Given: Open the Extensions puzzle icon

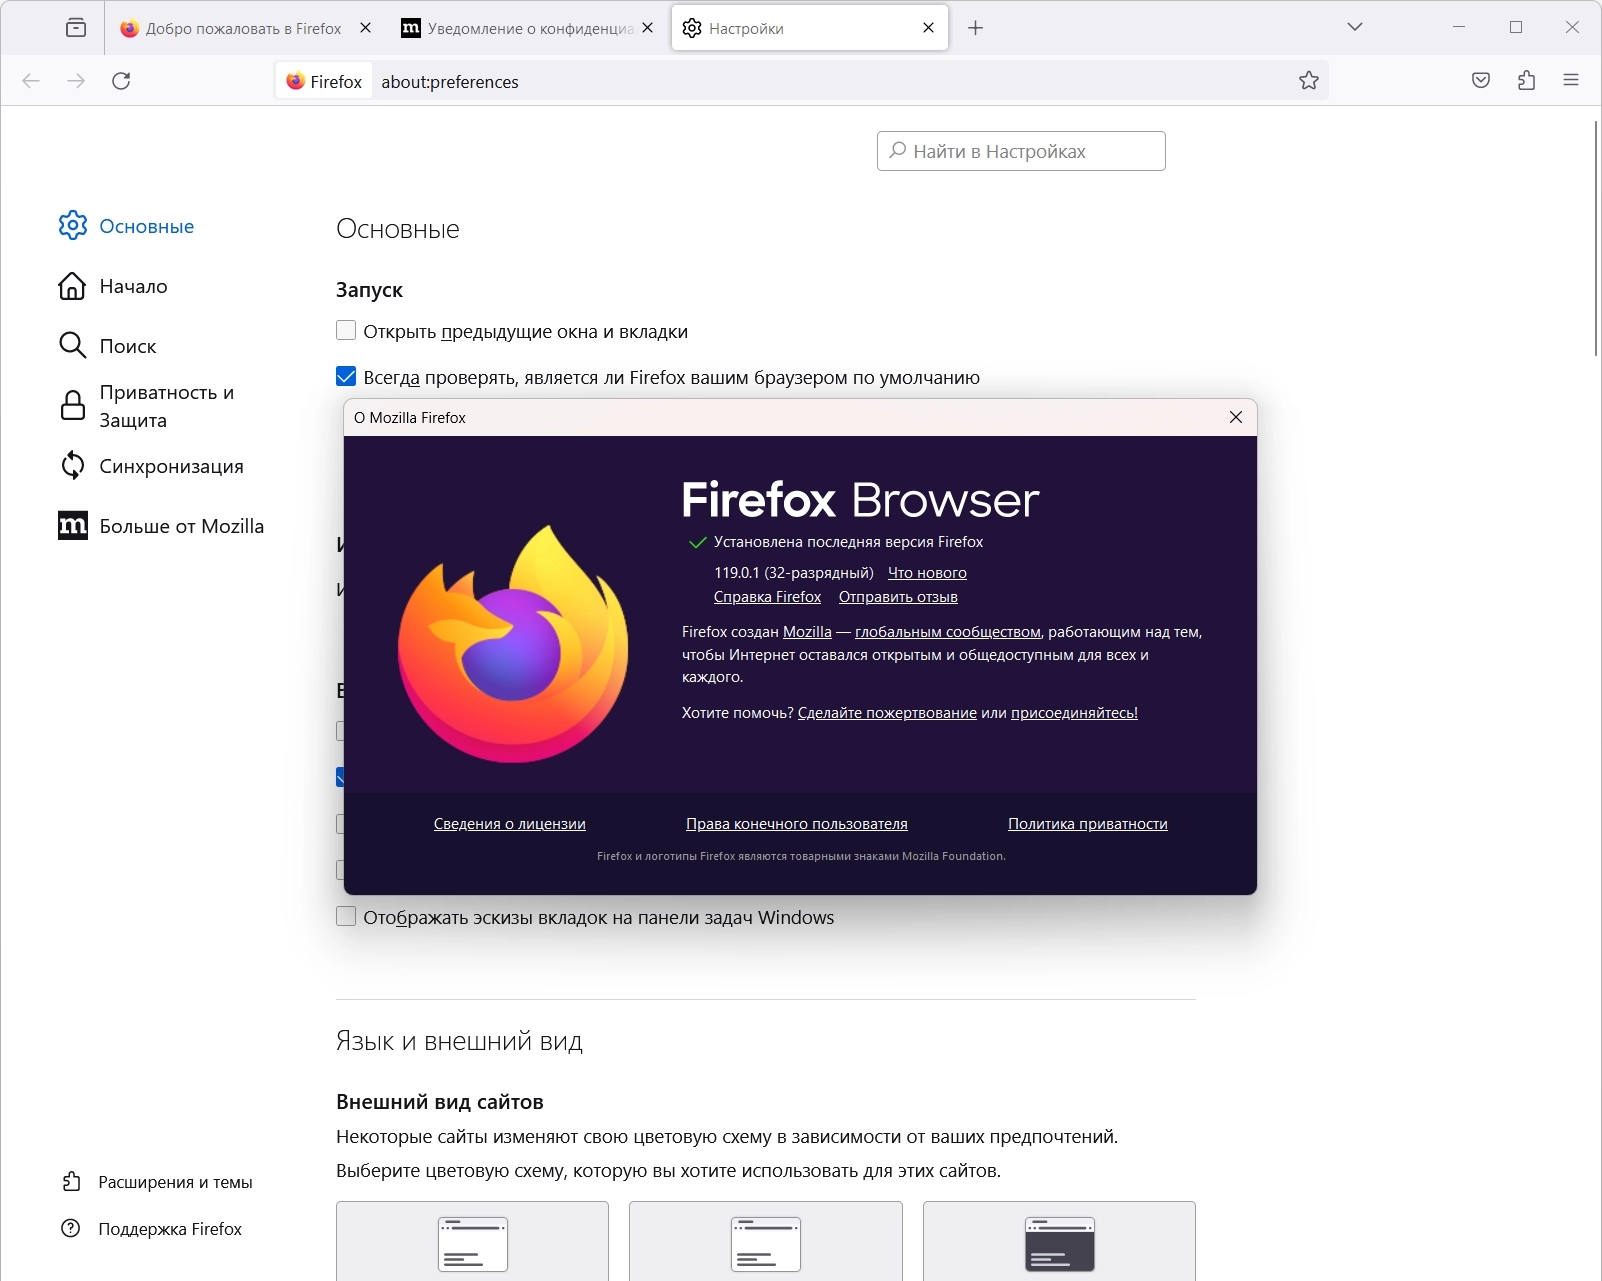Looking at the screenshot, I should [x=1527, y=81].
